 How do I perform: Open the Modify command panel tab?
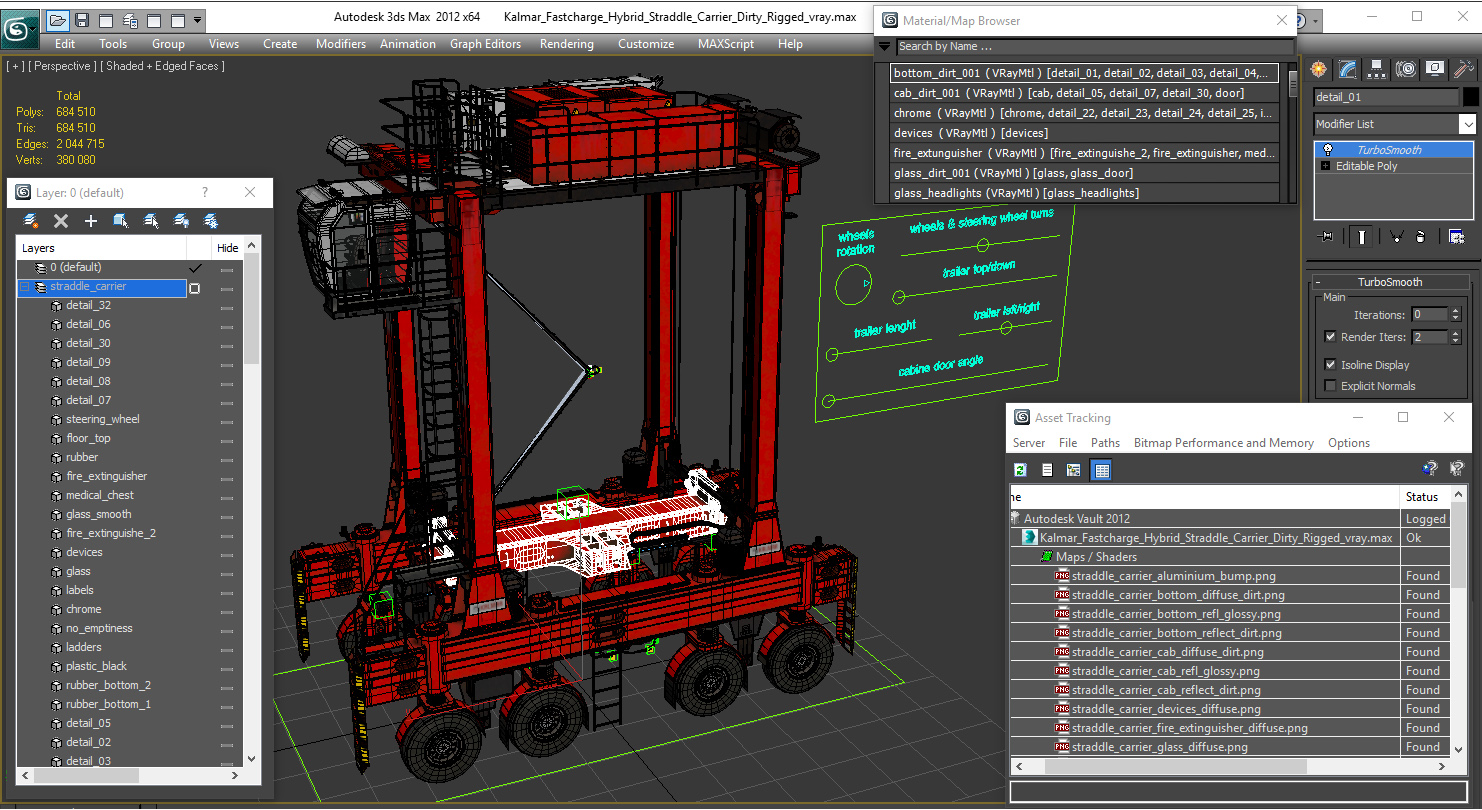pos(1348,69)
